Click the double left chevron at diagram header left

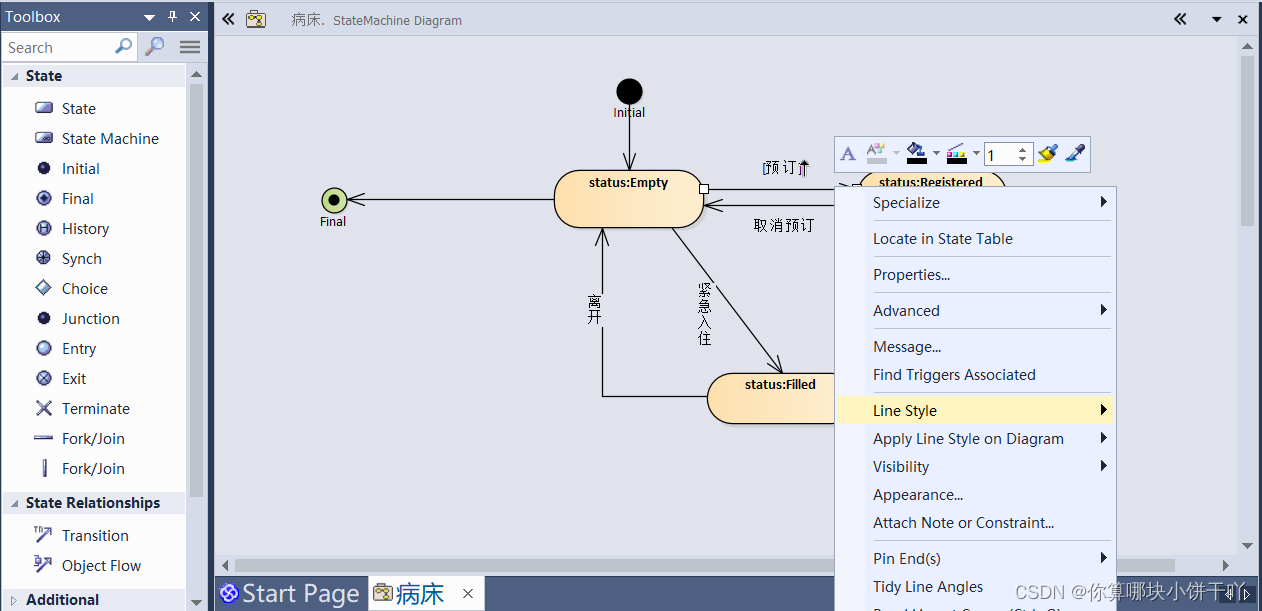228,19
